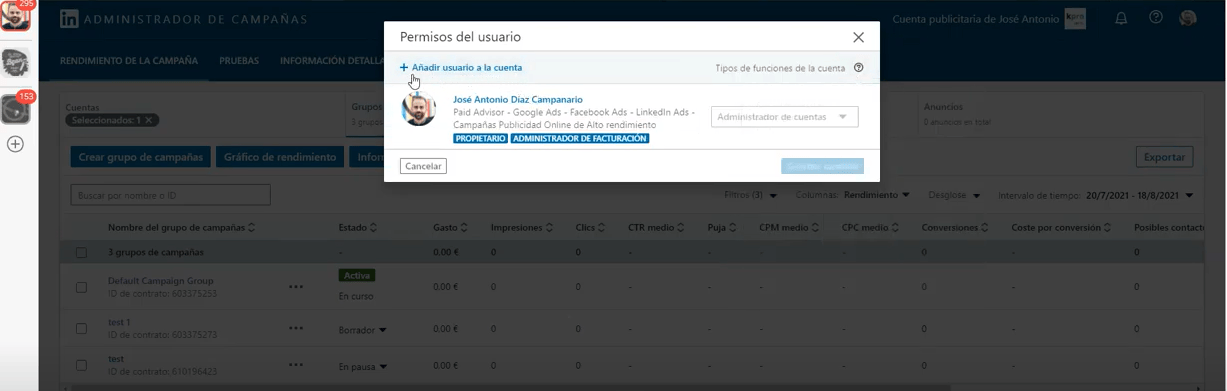Open the profile avatar menu in header
This screenshot has height=391, width=1227.
1188,19
